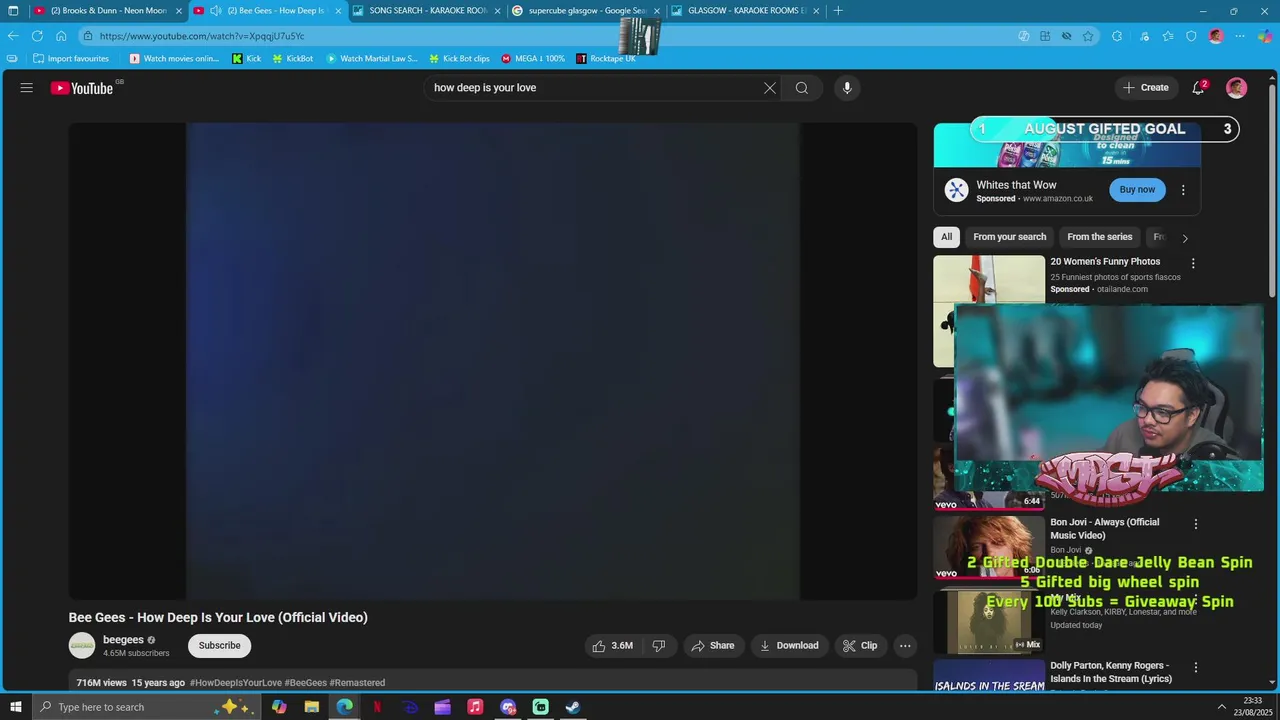Select the From the series chip

click(1100, 237)
